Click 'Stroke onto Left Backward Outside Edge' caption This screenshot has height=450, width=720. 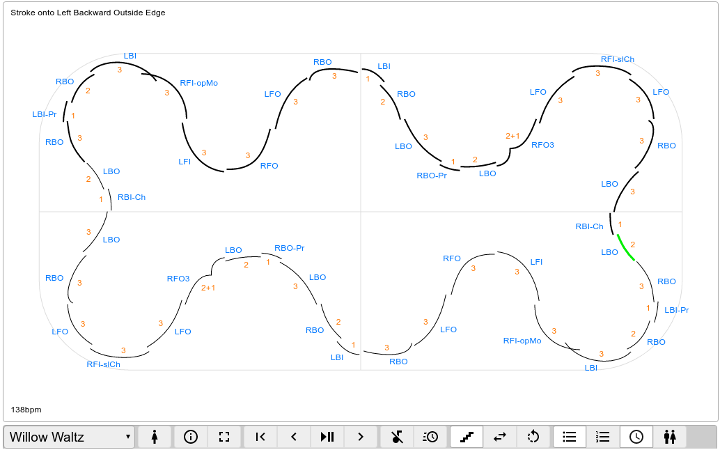coord(88,13)
